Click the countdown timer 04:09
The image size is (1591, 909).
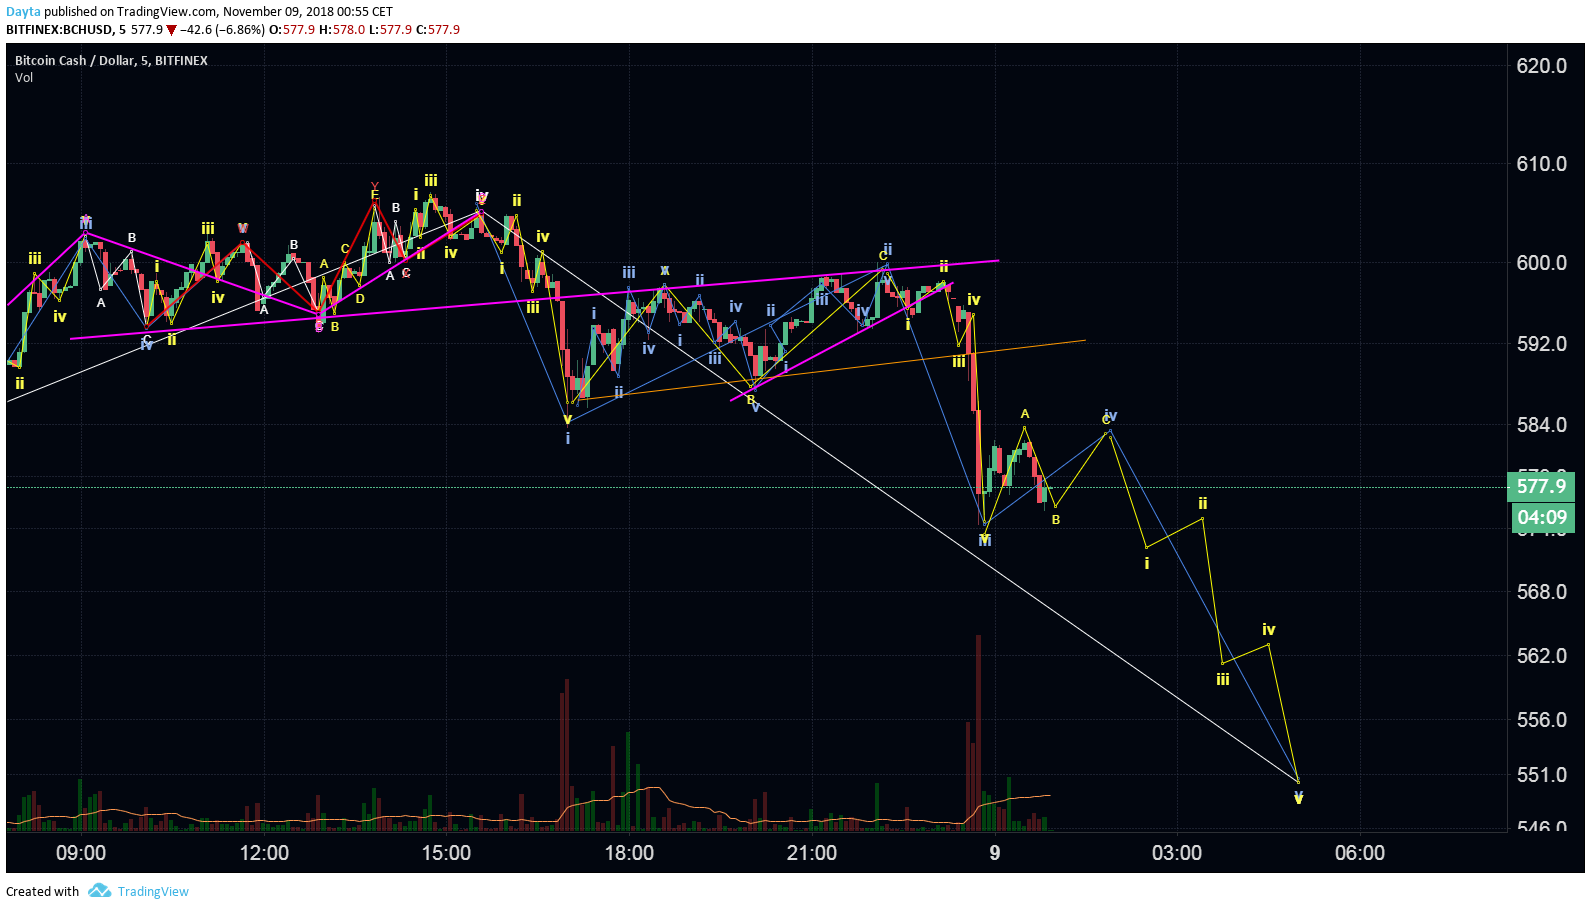(1541, 518)
